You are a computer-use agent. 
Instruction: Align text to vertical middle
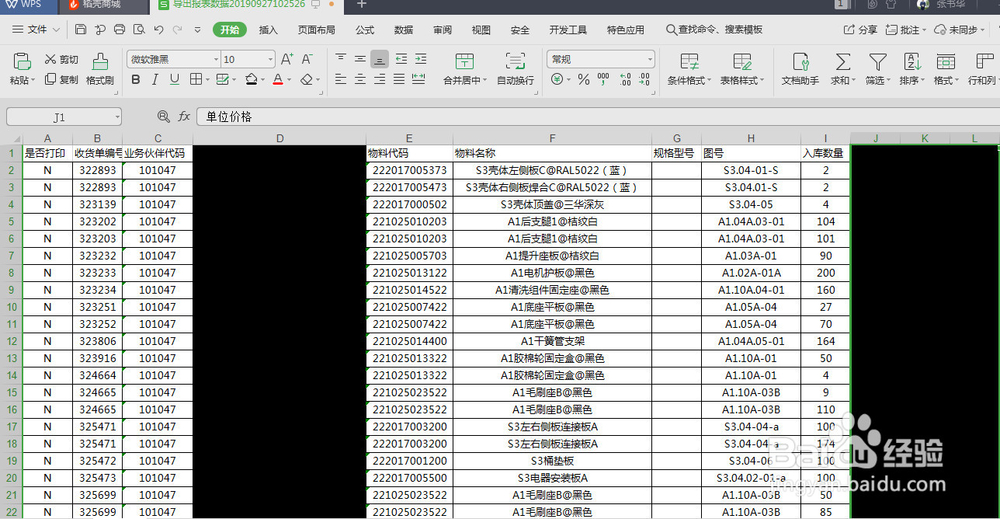(360, 59)
